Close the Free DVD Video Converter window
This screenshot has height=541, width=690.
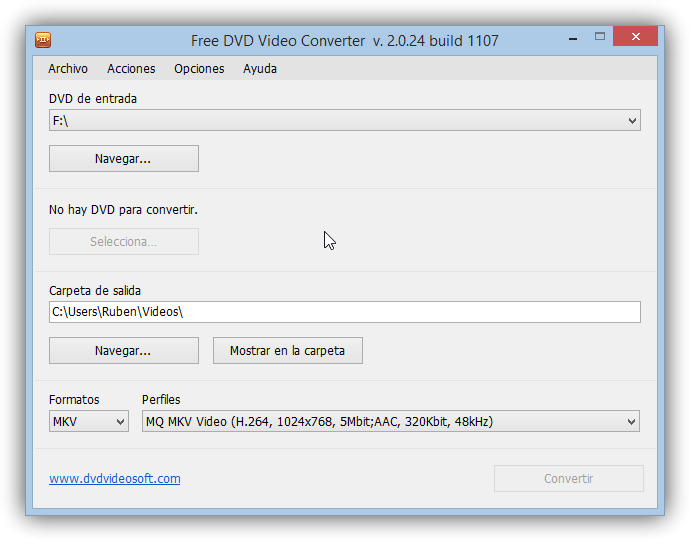pos(635,37)
